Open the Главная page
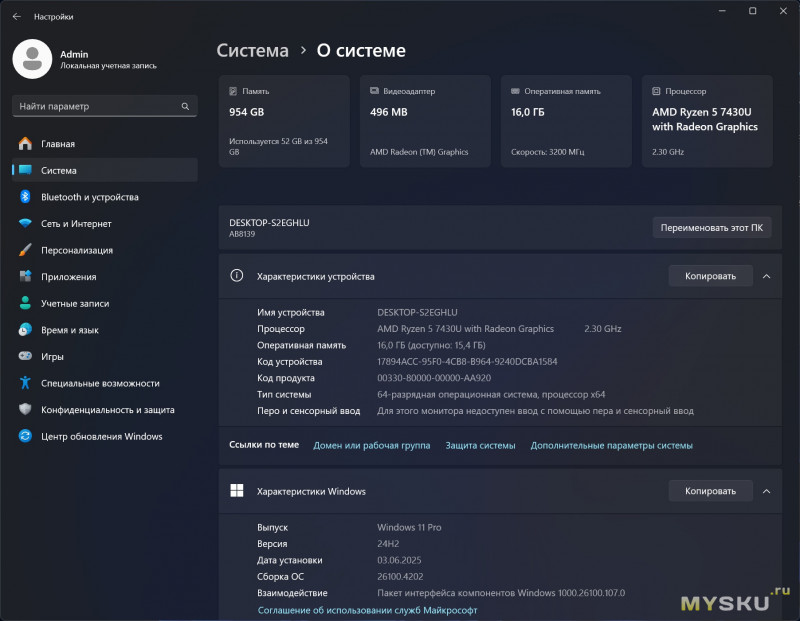Screen dimensions: 800x621 coord(105,144)
